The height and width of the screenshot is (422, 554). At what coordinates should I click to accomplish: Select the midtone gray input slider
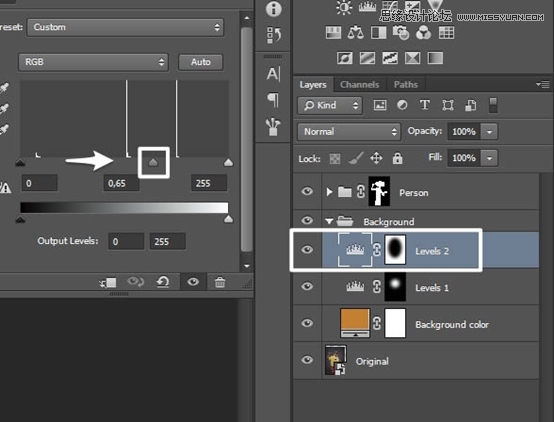tap(153, 162)
